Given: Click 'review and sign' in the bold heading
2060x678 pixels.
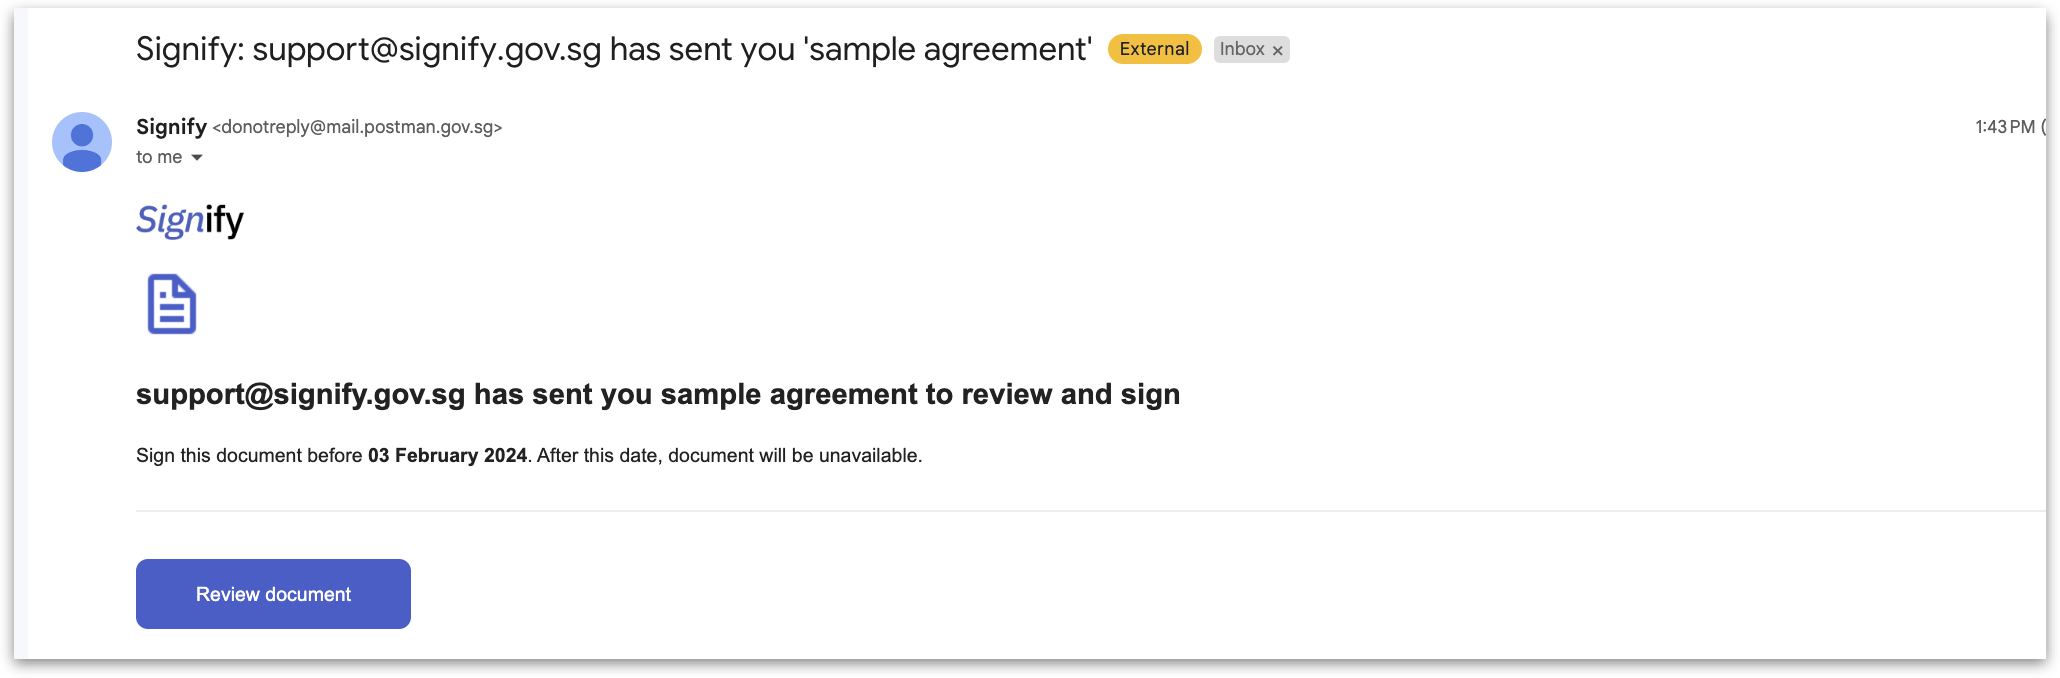Looking at the screenshot, I should tap(1070, 394).
